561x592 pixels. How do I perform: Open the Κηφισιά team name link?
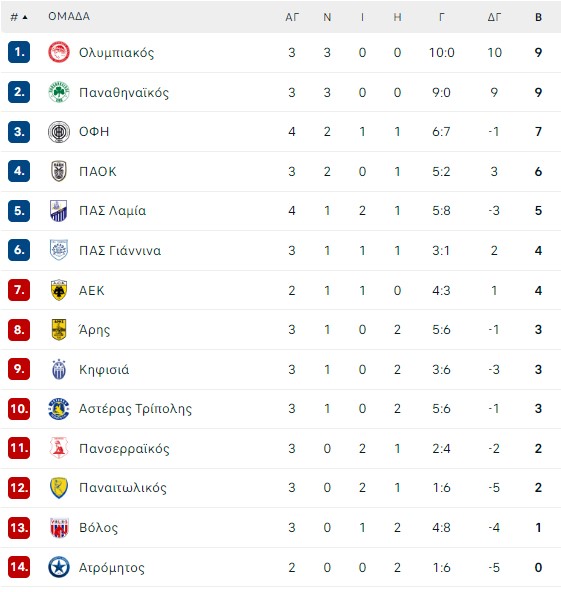(104, 369)
